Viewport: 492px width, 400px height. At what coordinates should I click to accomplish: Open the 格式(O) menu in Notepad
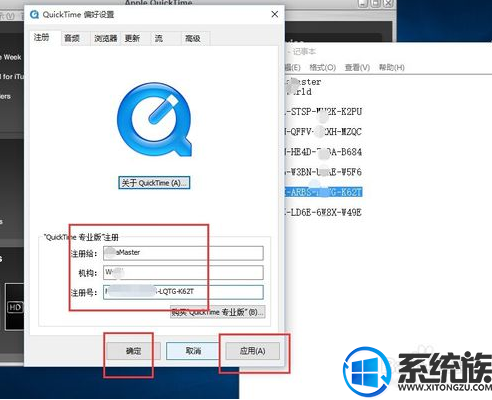tap(322, 68)
